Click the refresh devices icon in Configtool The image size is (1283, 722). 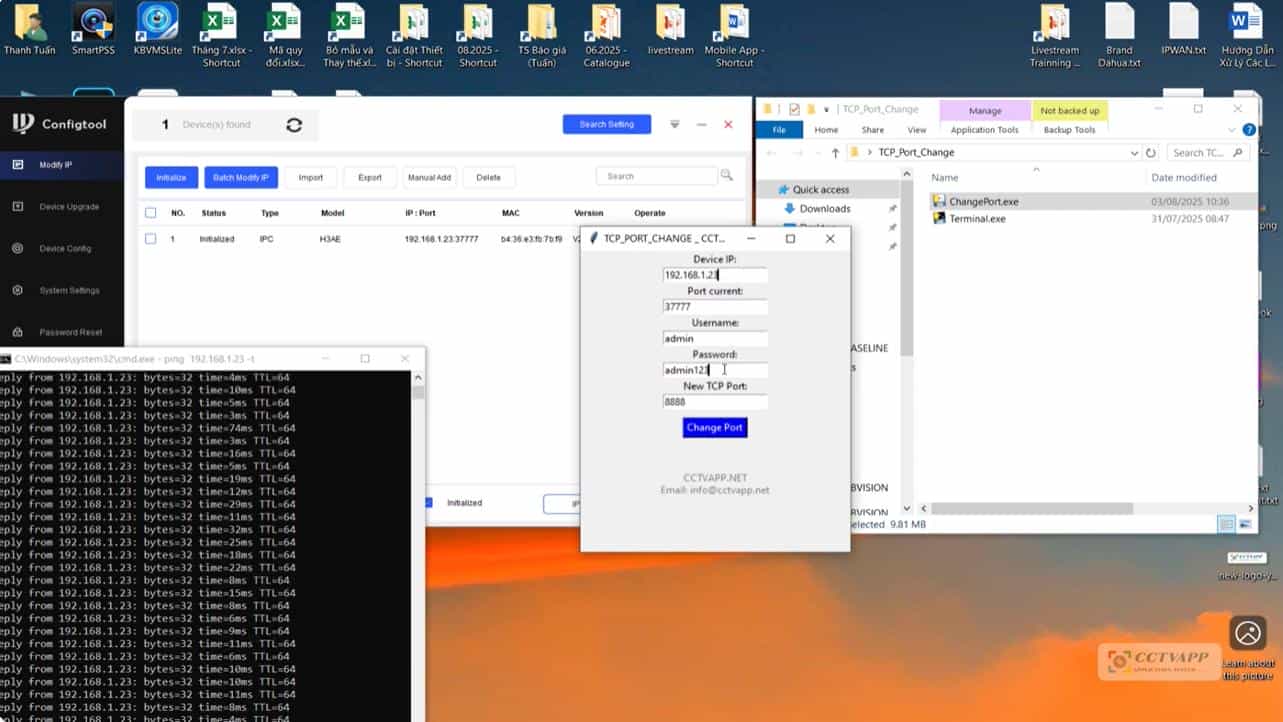pos(294,125)
